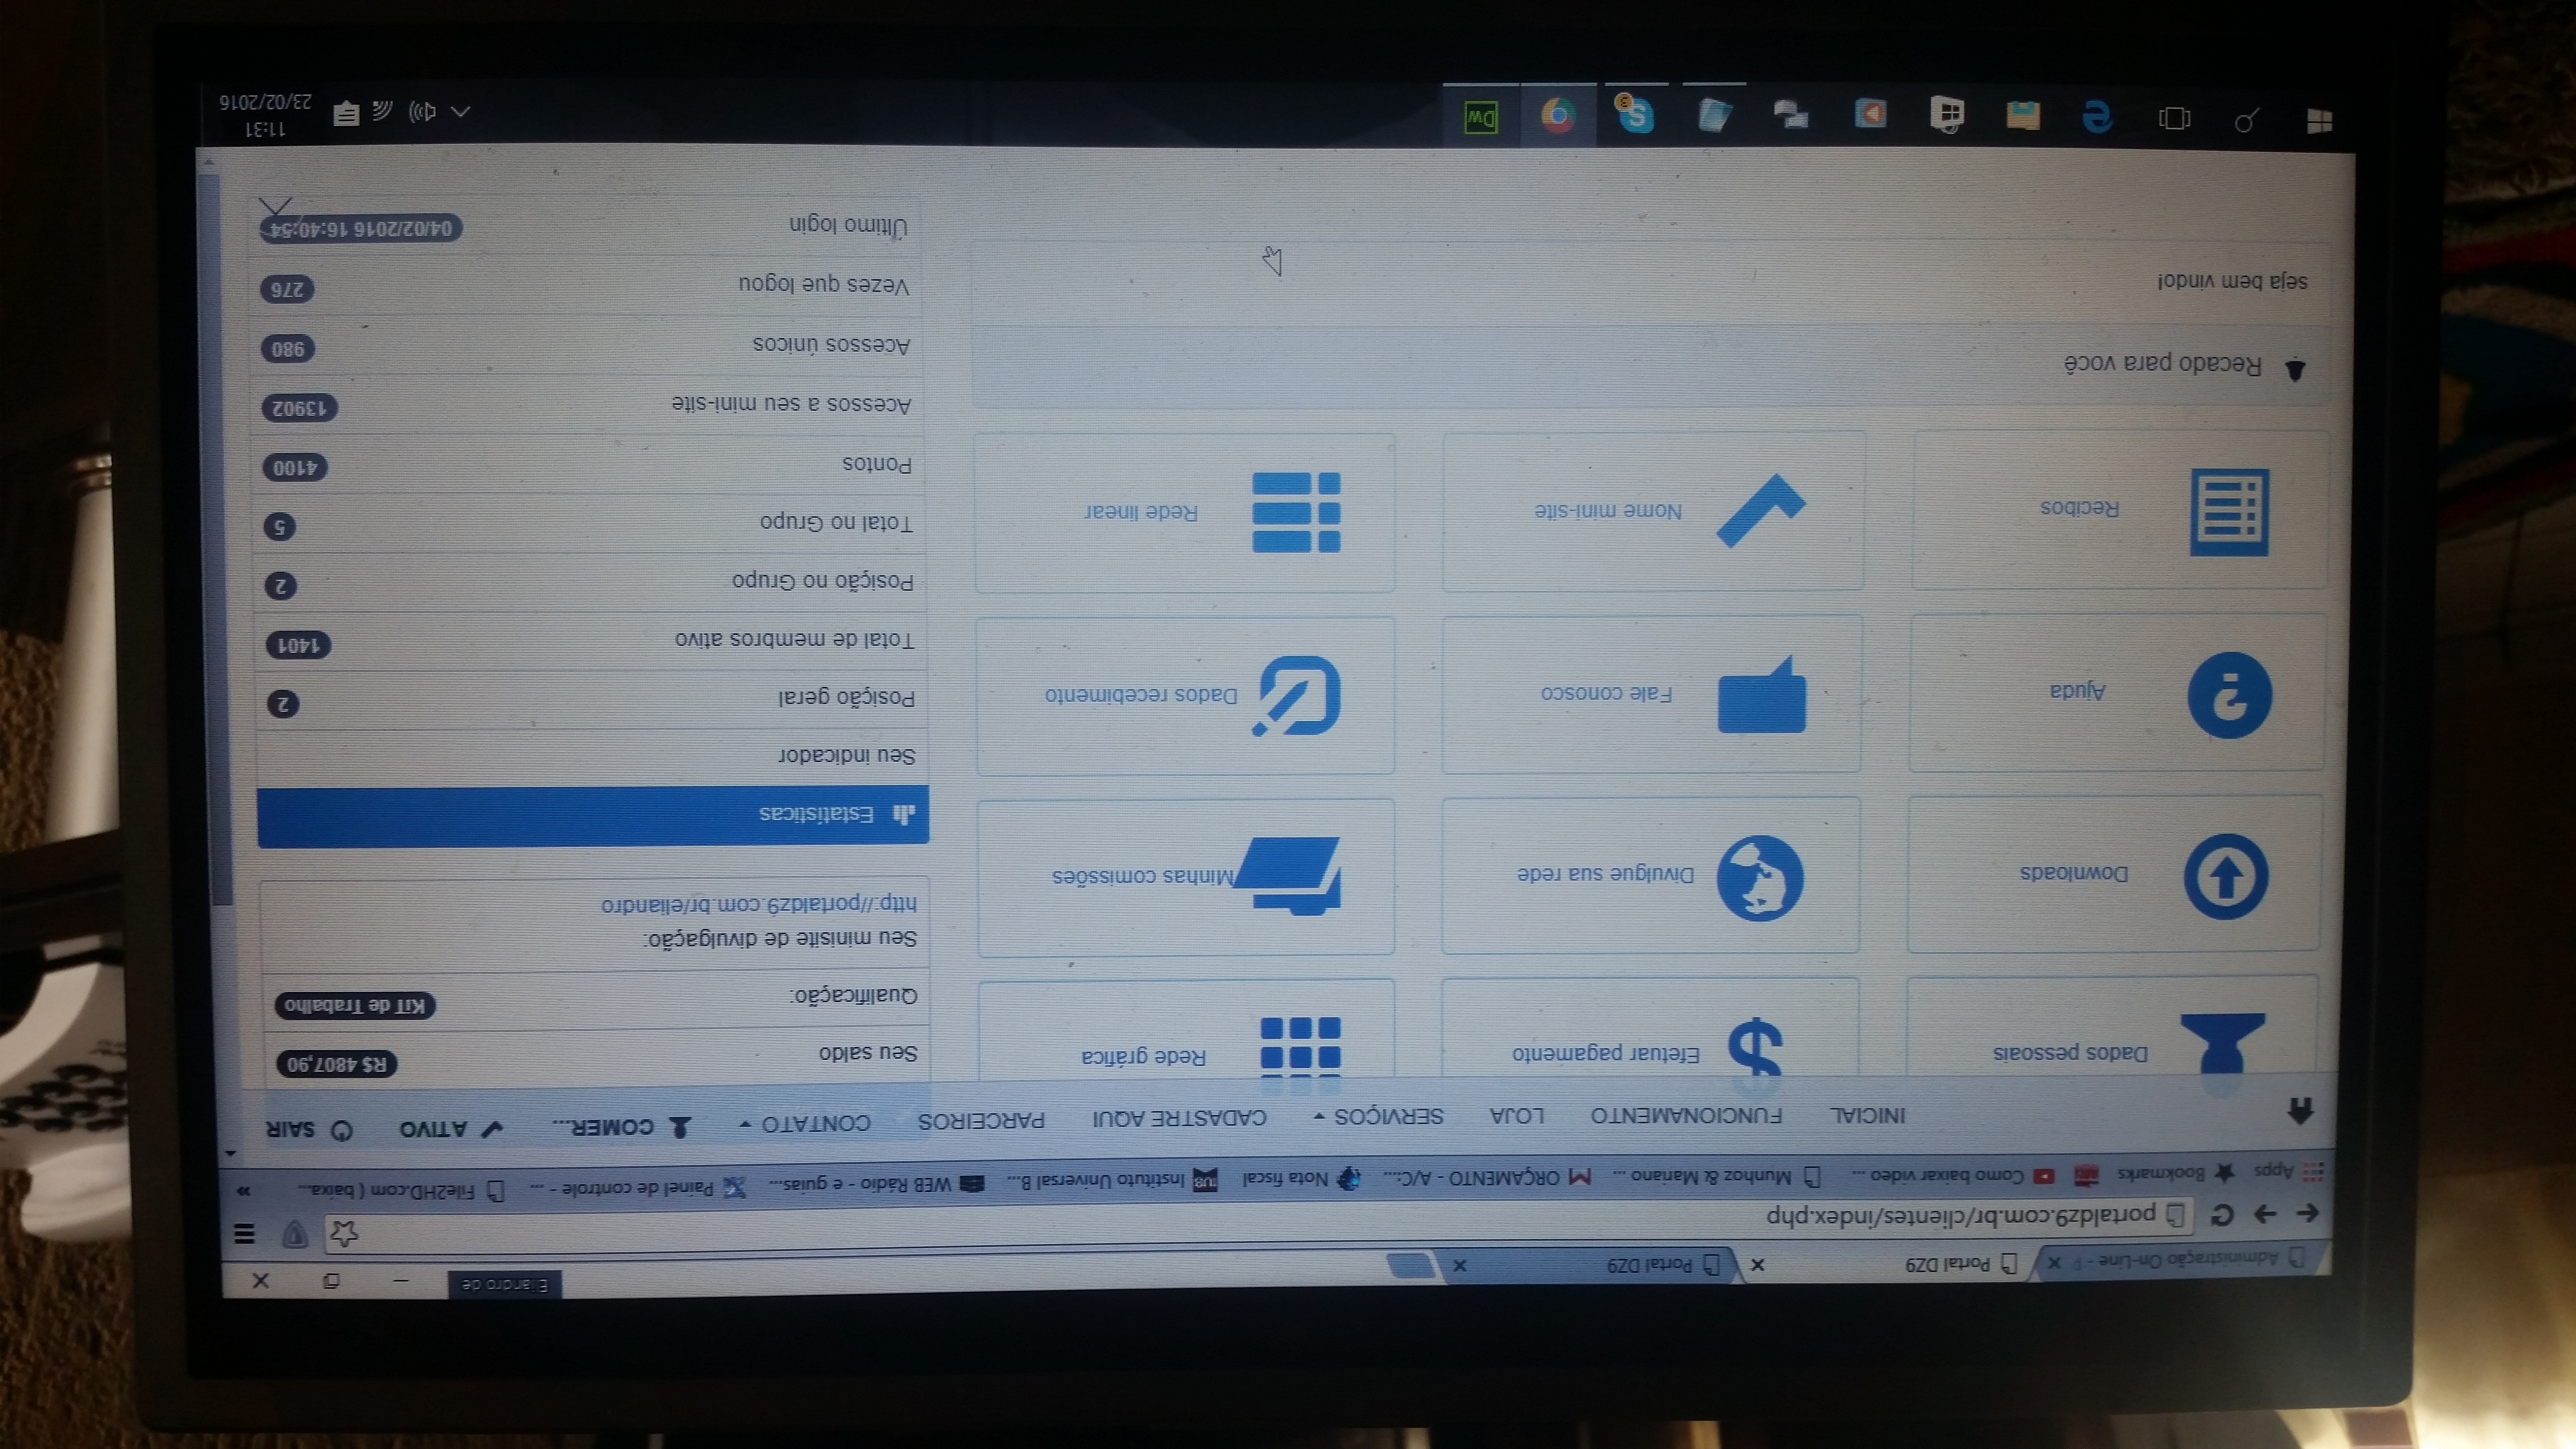
Task: Expand the SERVIÇOS dropdown menu
Action: tap(1379, 1116)
